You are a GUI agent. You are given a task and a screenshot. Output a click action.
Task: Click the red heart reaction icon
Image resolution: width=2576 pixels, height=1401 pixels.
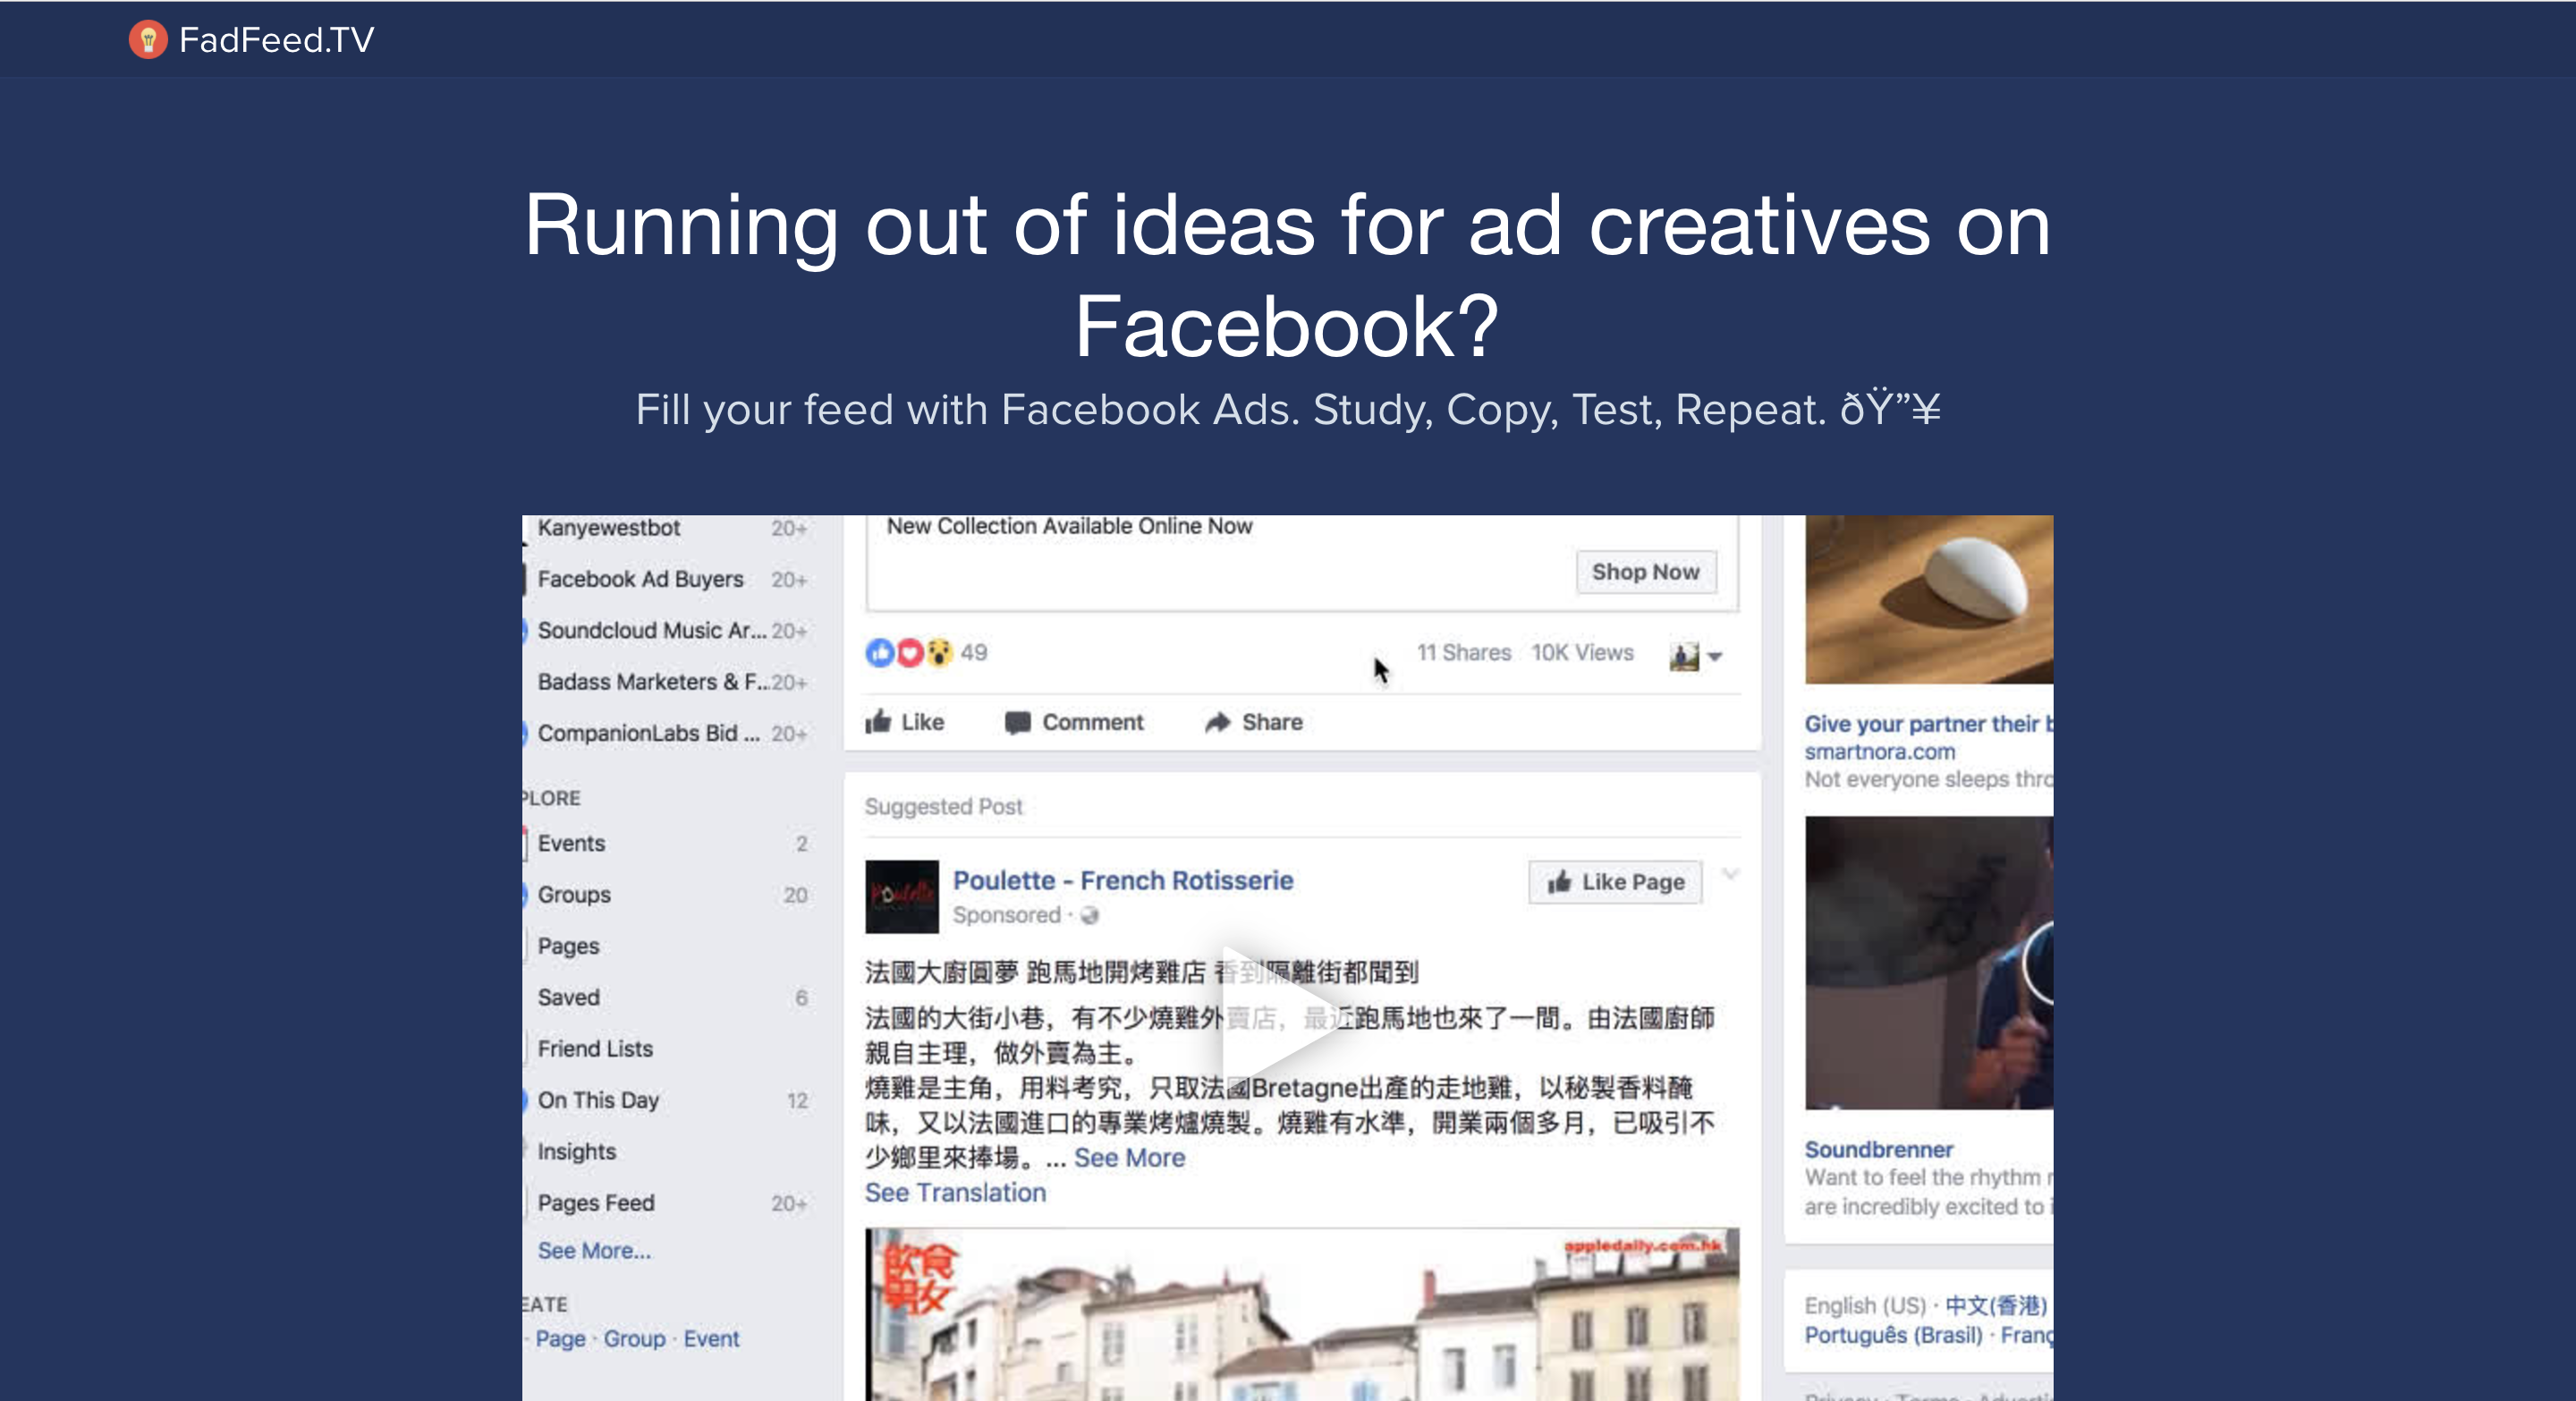pyautogui.click(x=909, y=653)
